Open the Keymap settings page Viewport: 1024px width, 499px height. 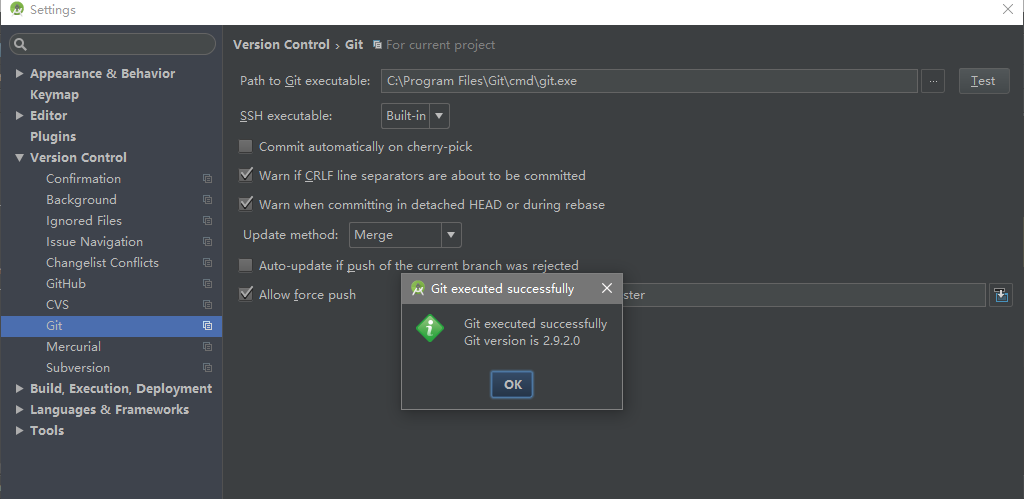[54, 95]
